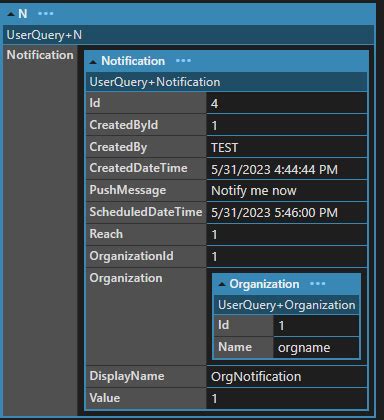Select the UserQuery+N type row

189,35
